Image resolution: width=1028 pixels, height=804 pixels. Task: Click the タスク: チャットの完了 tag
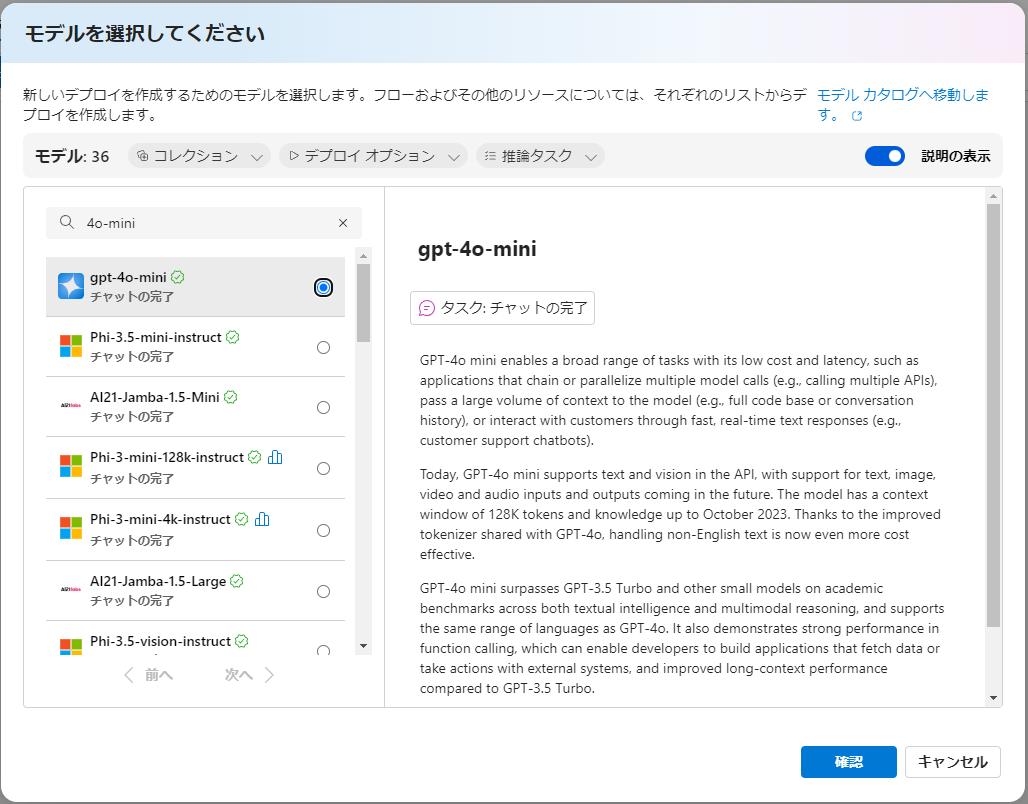coord(502,308)
